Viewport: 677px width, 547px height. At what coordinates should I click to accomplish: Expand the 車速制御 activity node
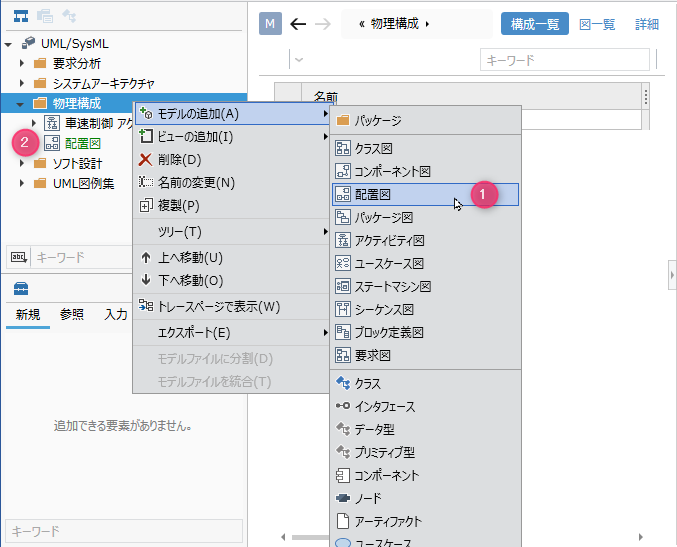point(34,123)
